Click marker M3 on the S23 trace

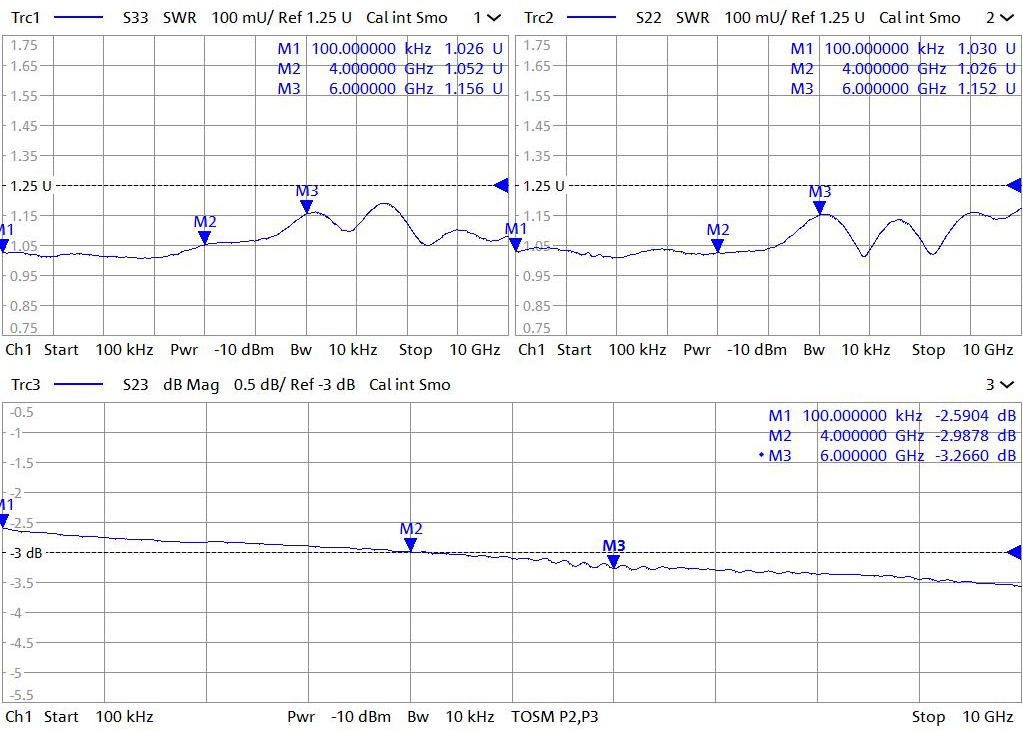point(614,562)
